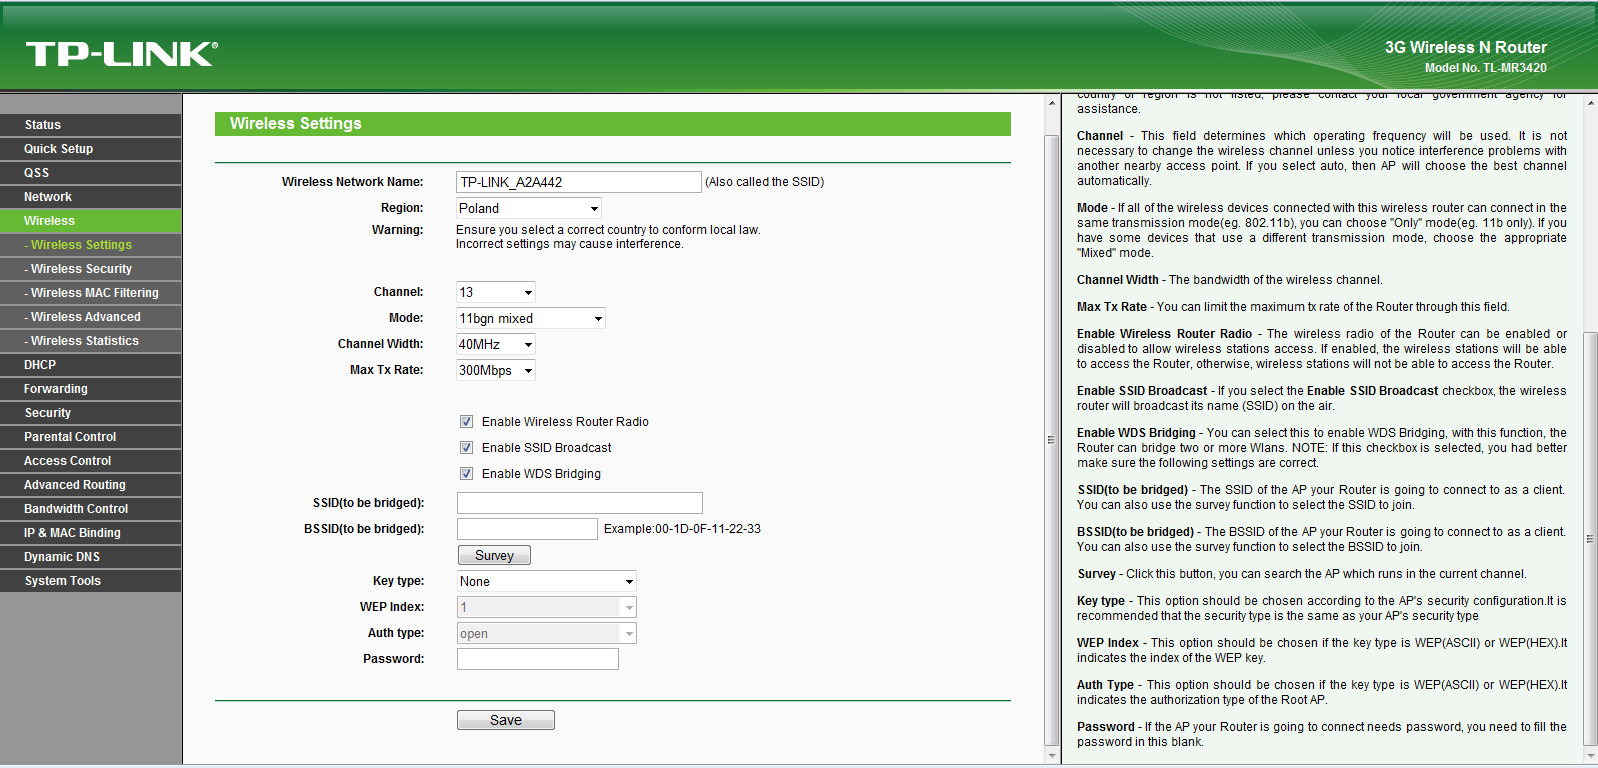This screenshot has height=768, width=1598.
Task: Open System Tools menu
Action: pos(91,581)
